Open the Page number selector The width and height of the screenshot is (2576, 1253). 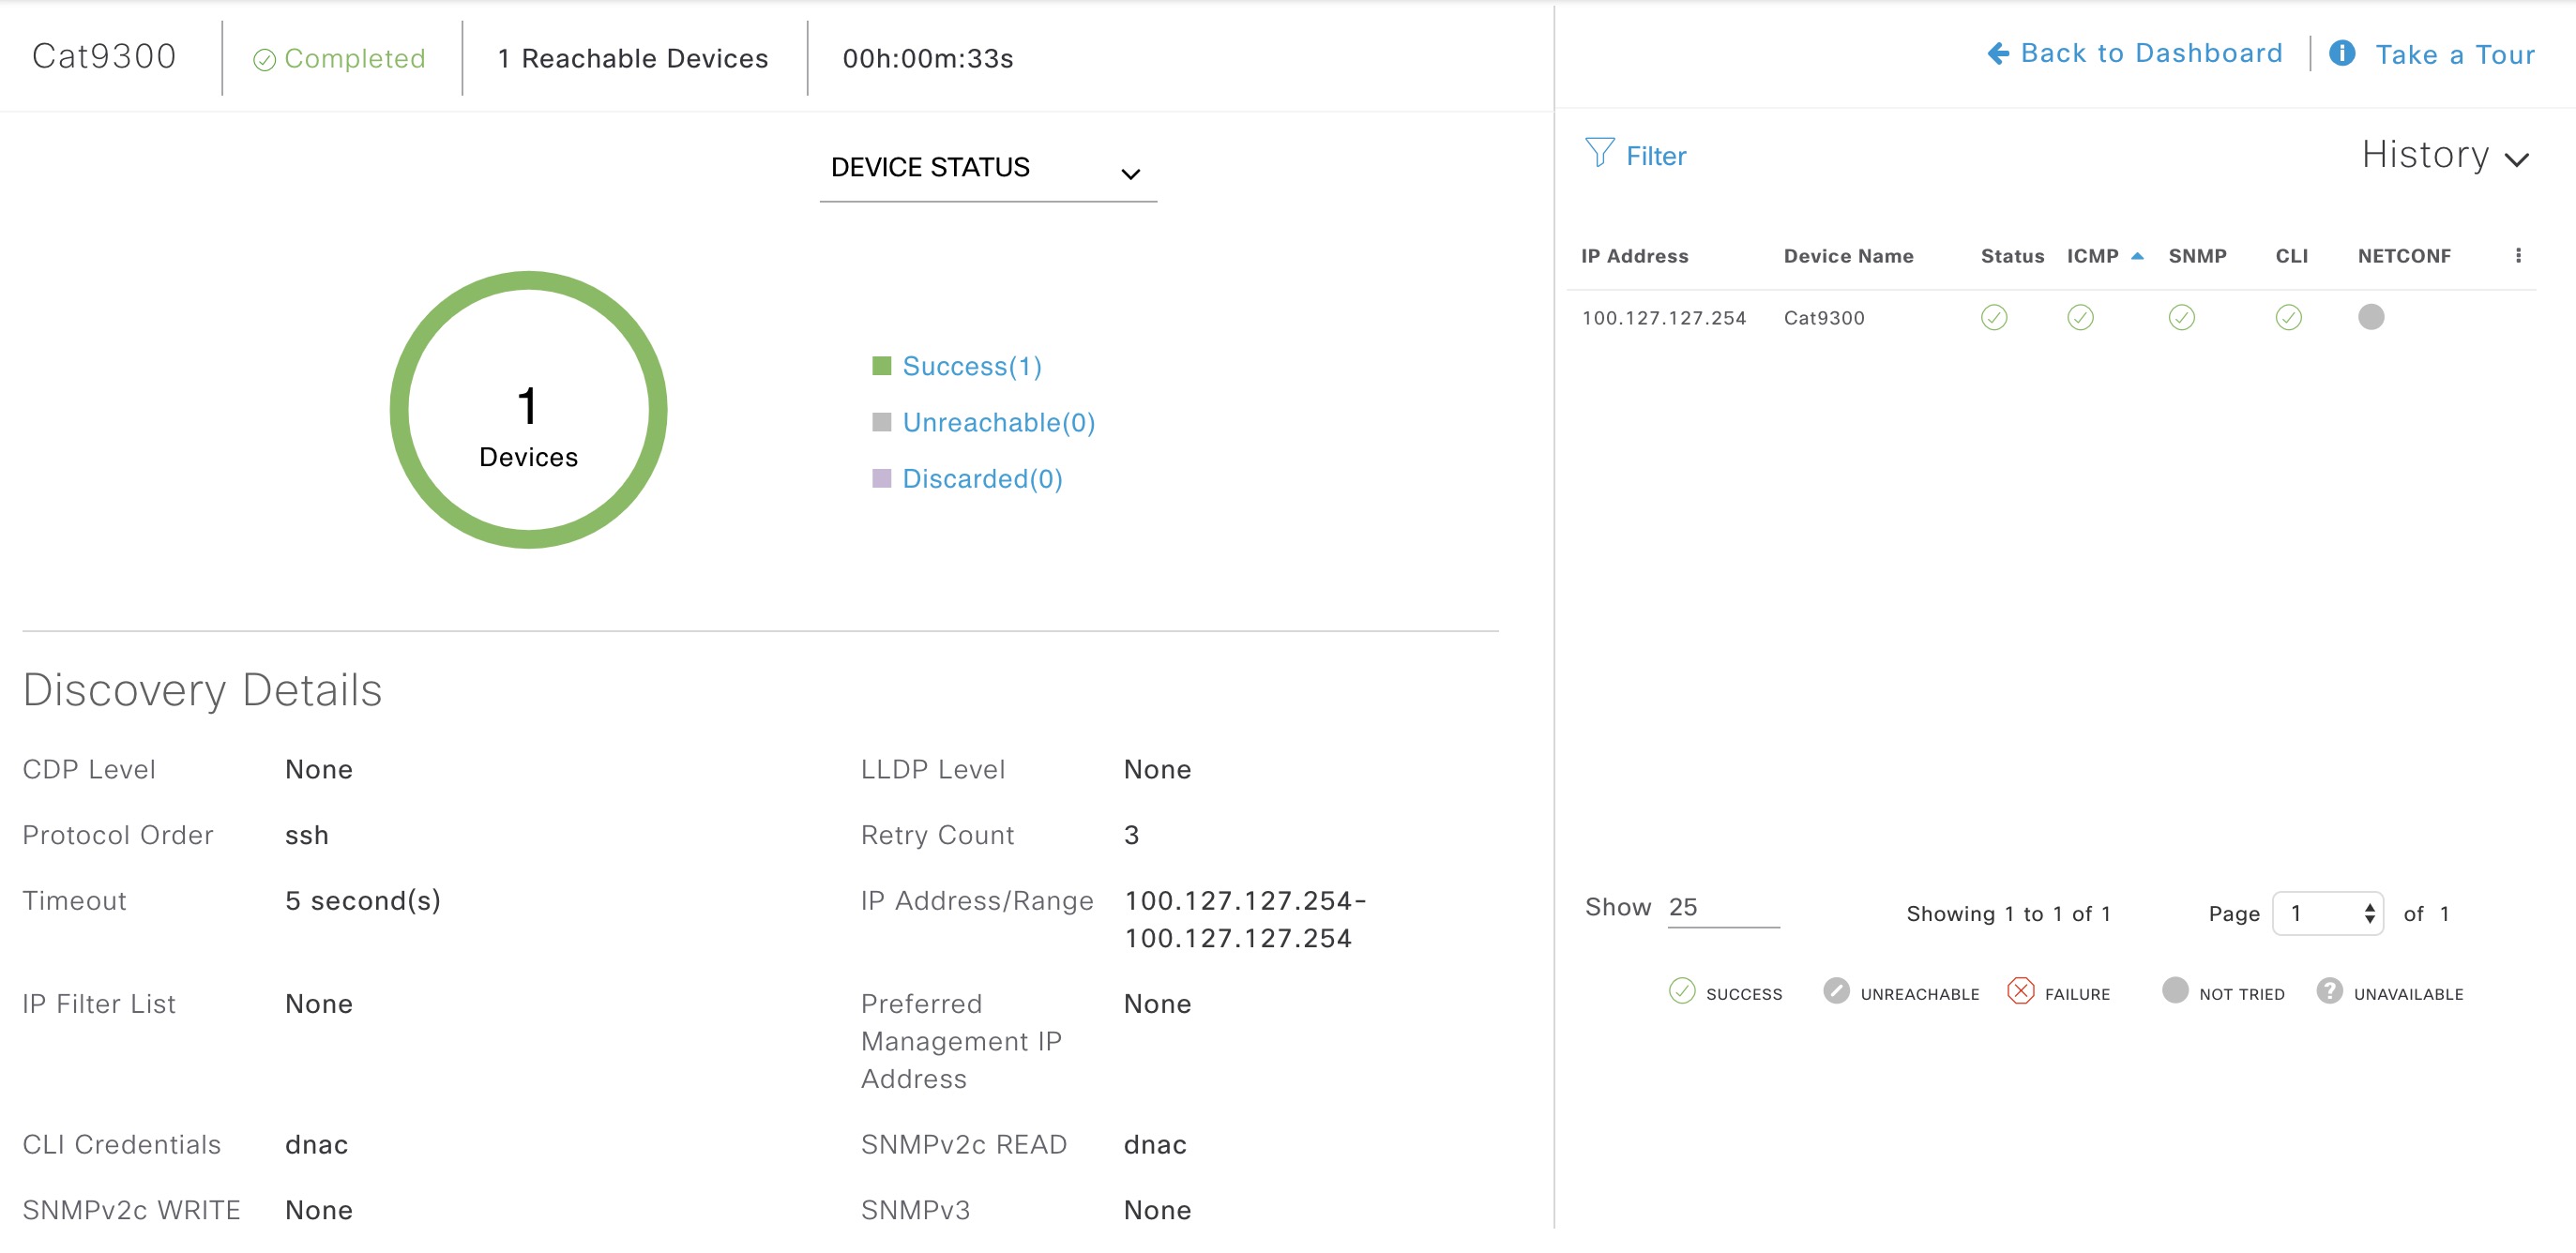tap(2328, 914)
